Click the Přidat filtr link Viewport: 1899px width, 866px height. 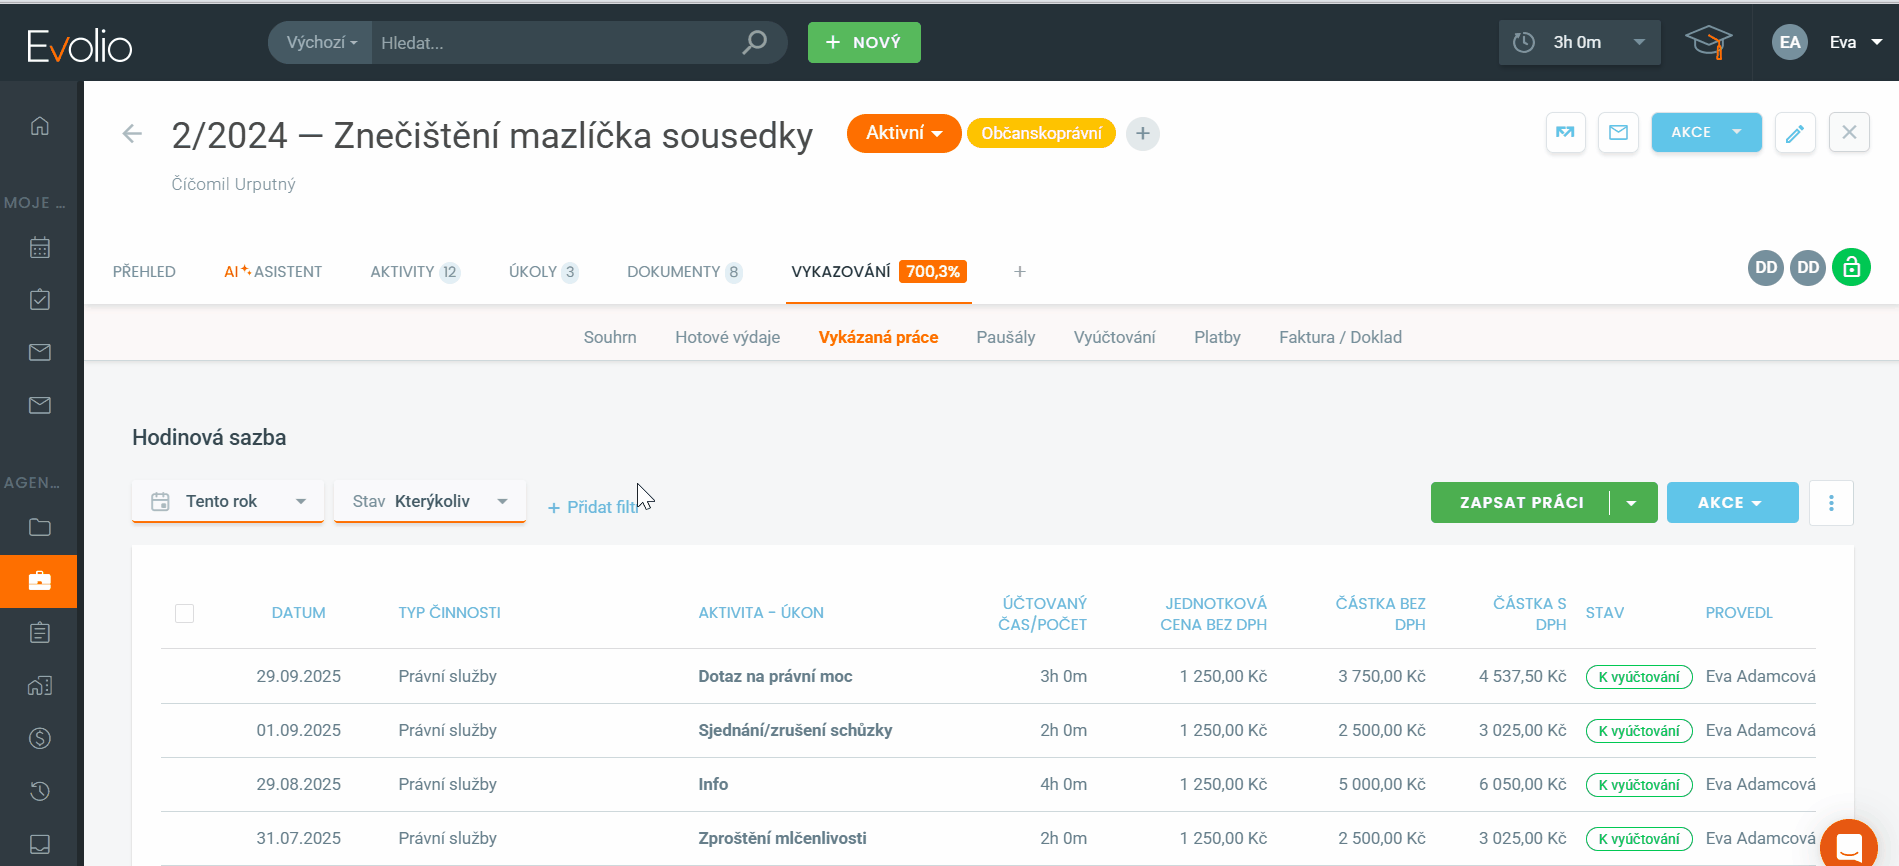[x=593, y=508]
